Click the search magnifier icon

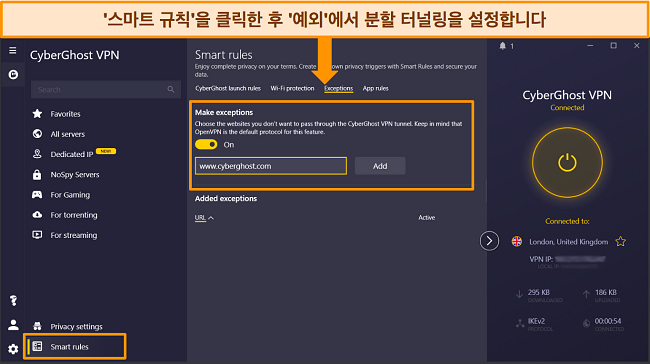(171, 90)
